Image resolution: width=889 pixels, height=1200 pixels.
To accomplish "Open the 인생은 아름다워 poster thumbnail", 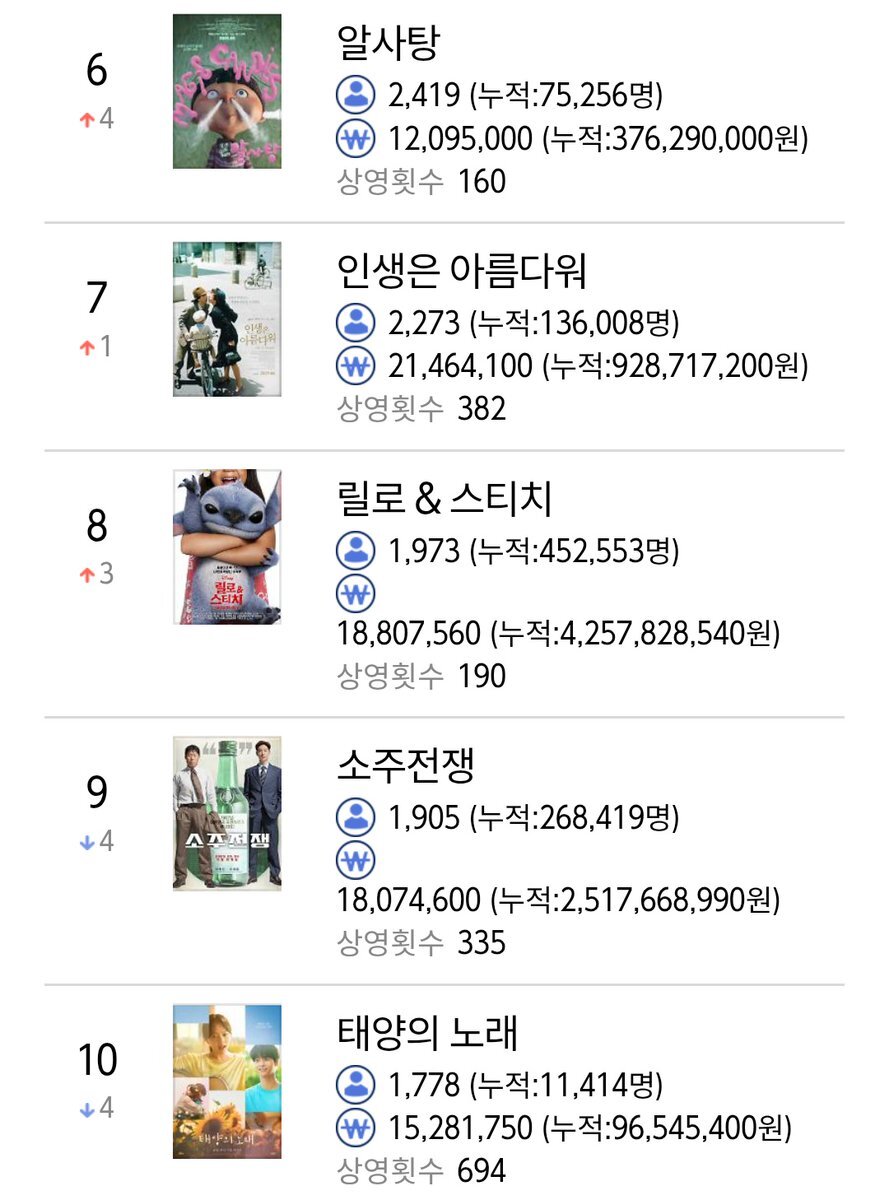I will point(227,319).
